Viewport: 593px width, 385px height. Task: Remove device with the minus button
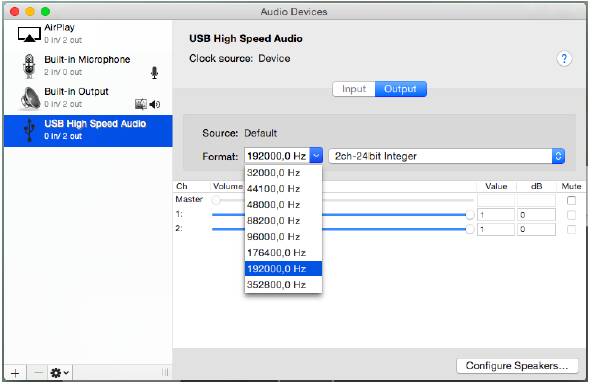coord(38,373)
